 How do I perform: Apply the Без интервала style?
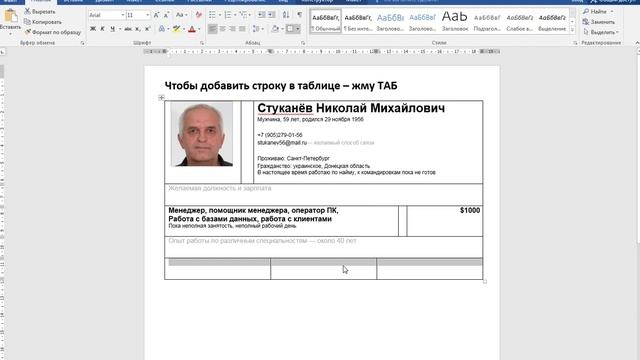pos(358,22)
